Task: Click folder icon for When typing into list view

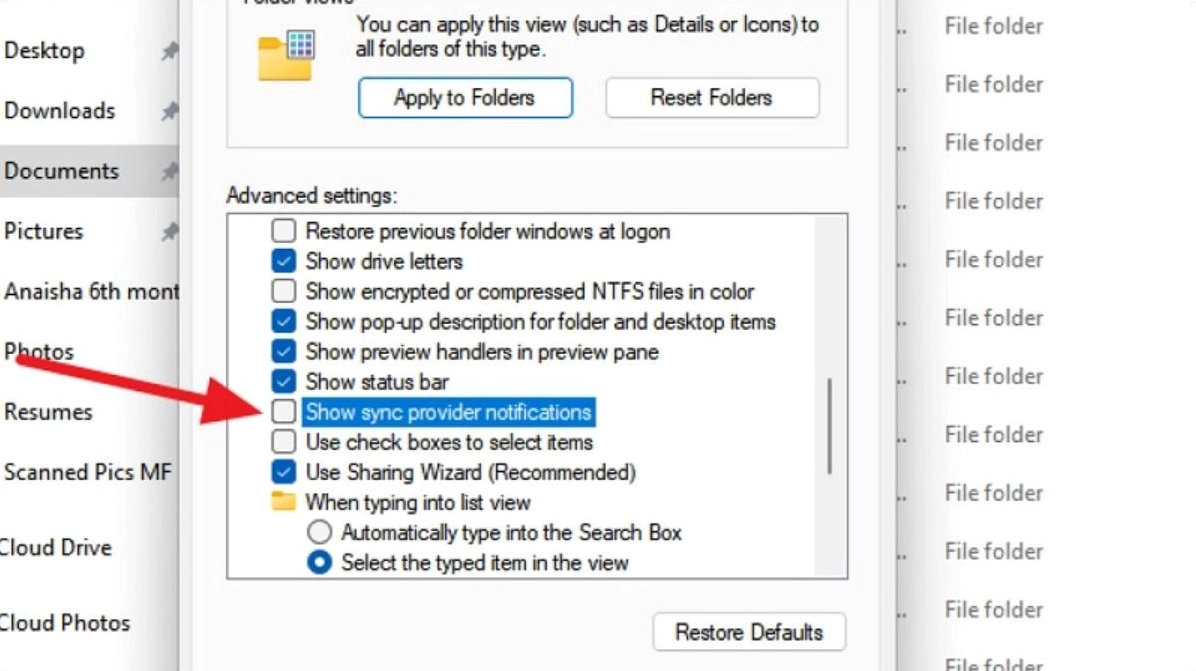Action: (x=284, y=502)
